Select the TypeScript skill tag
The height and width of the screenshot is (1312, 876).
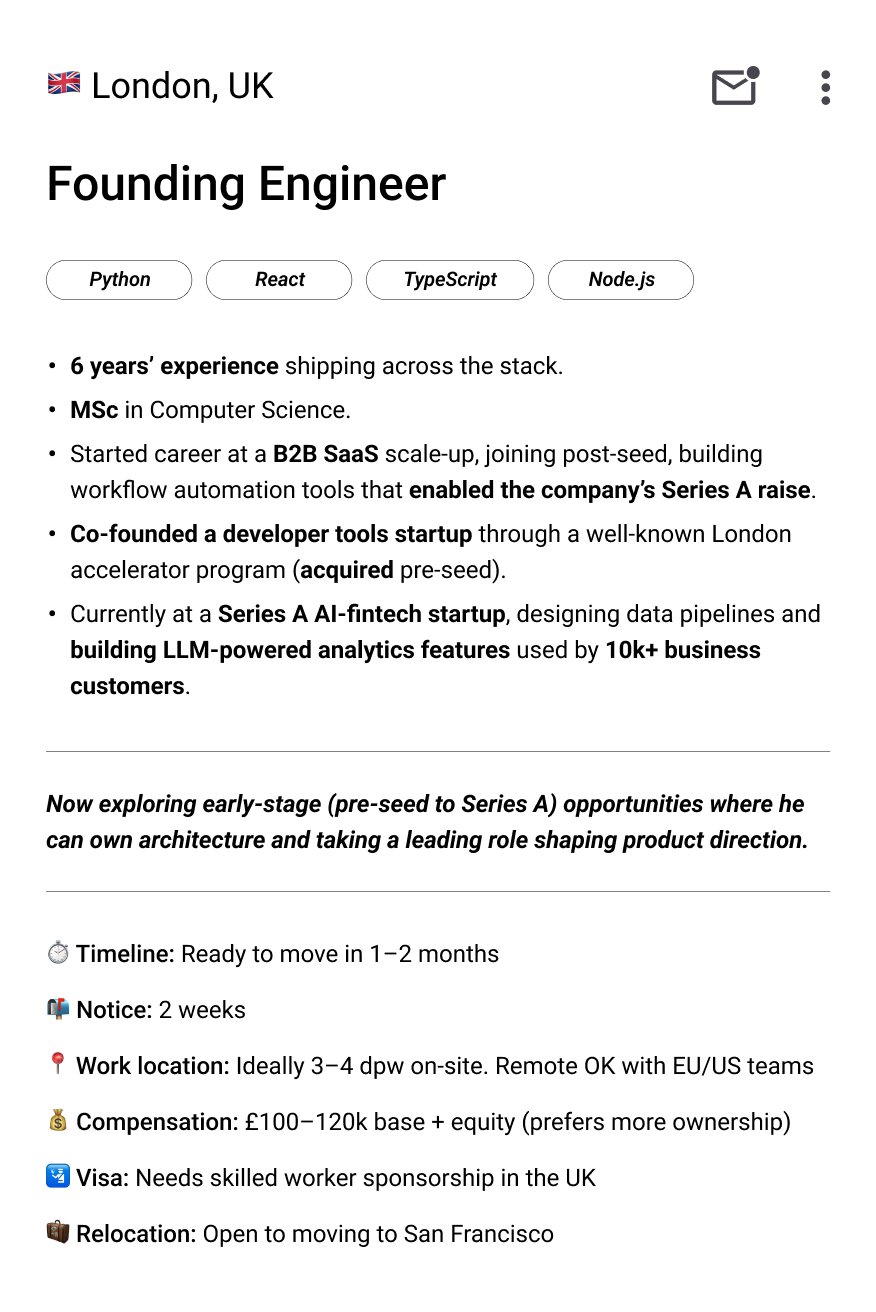pyautogui.click(x=450, y=280)
